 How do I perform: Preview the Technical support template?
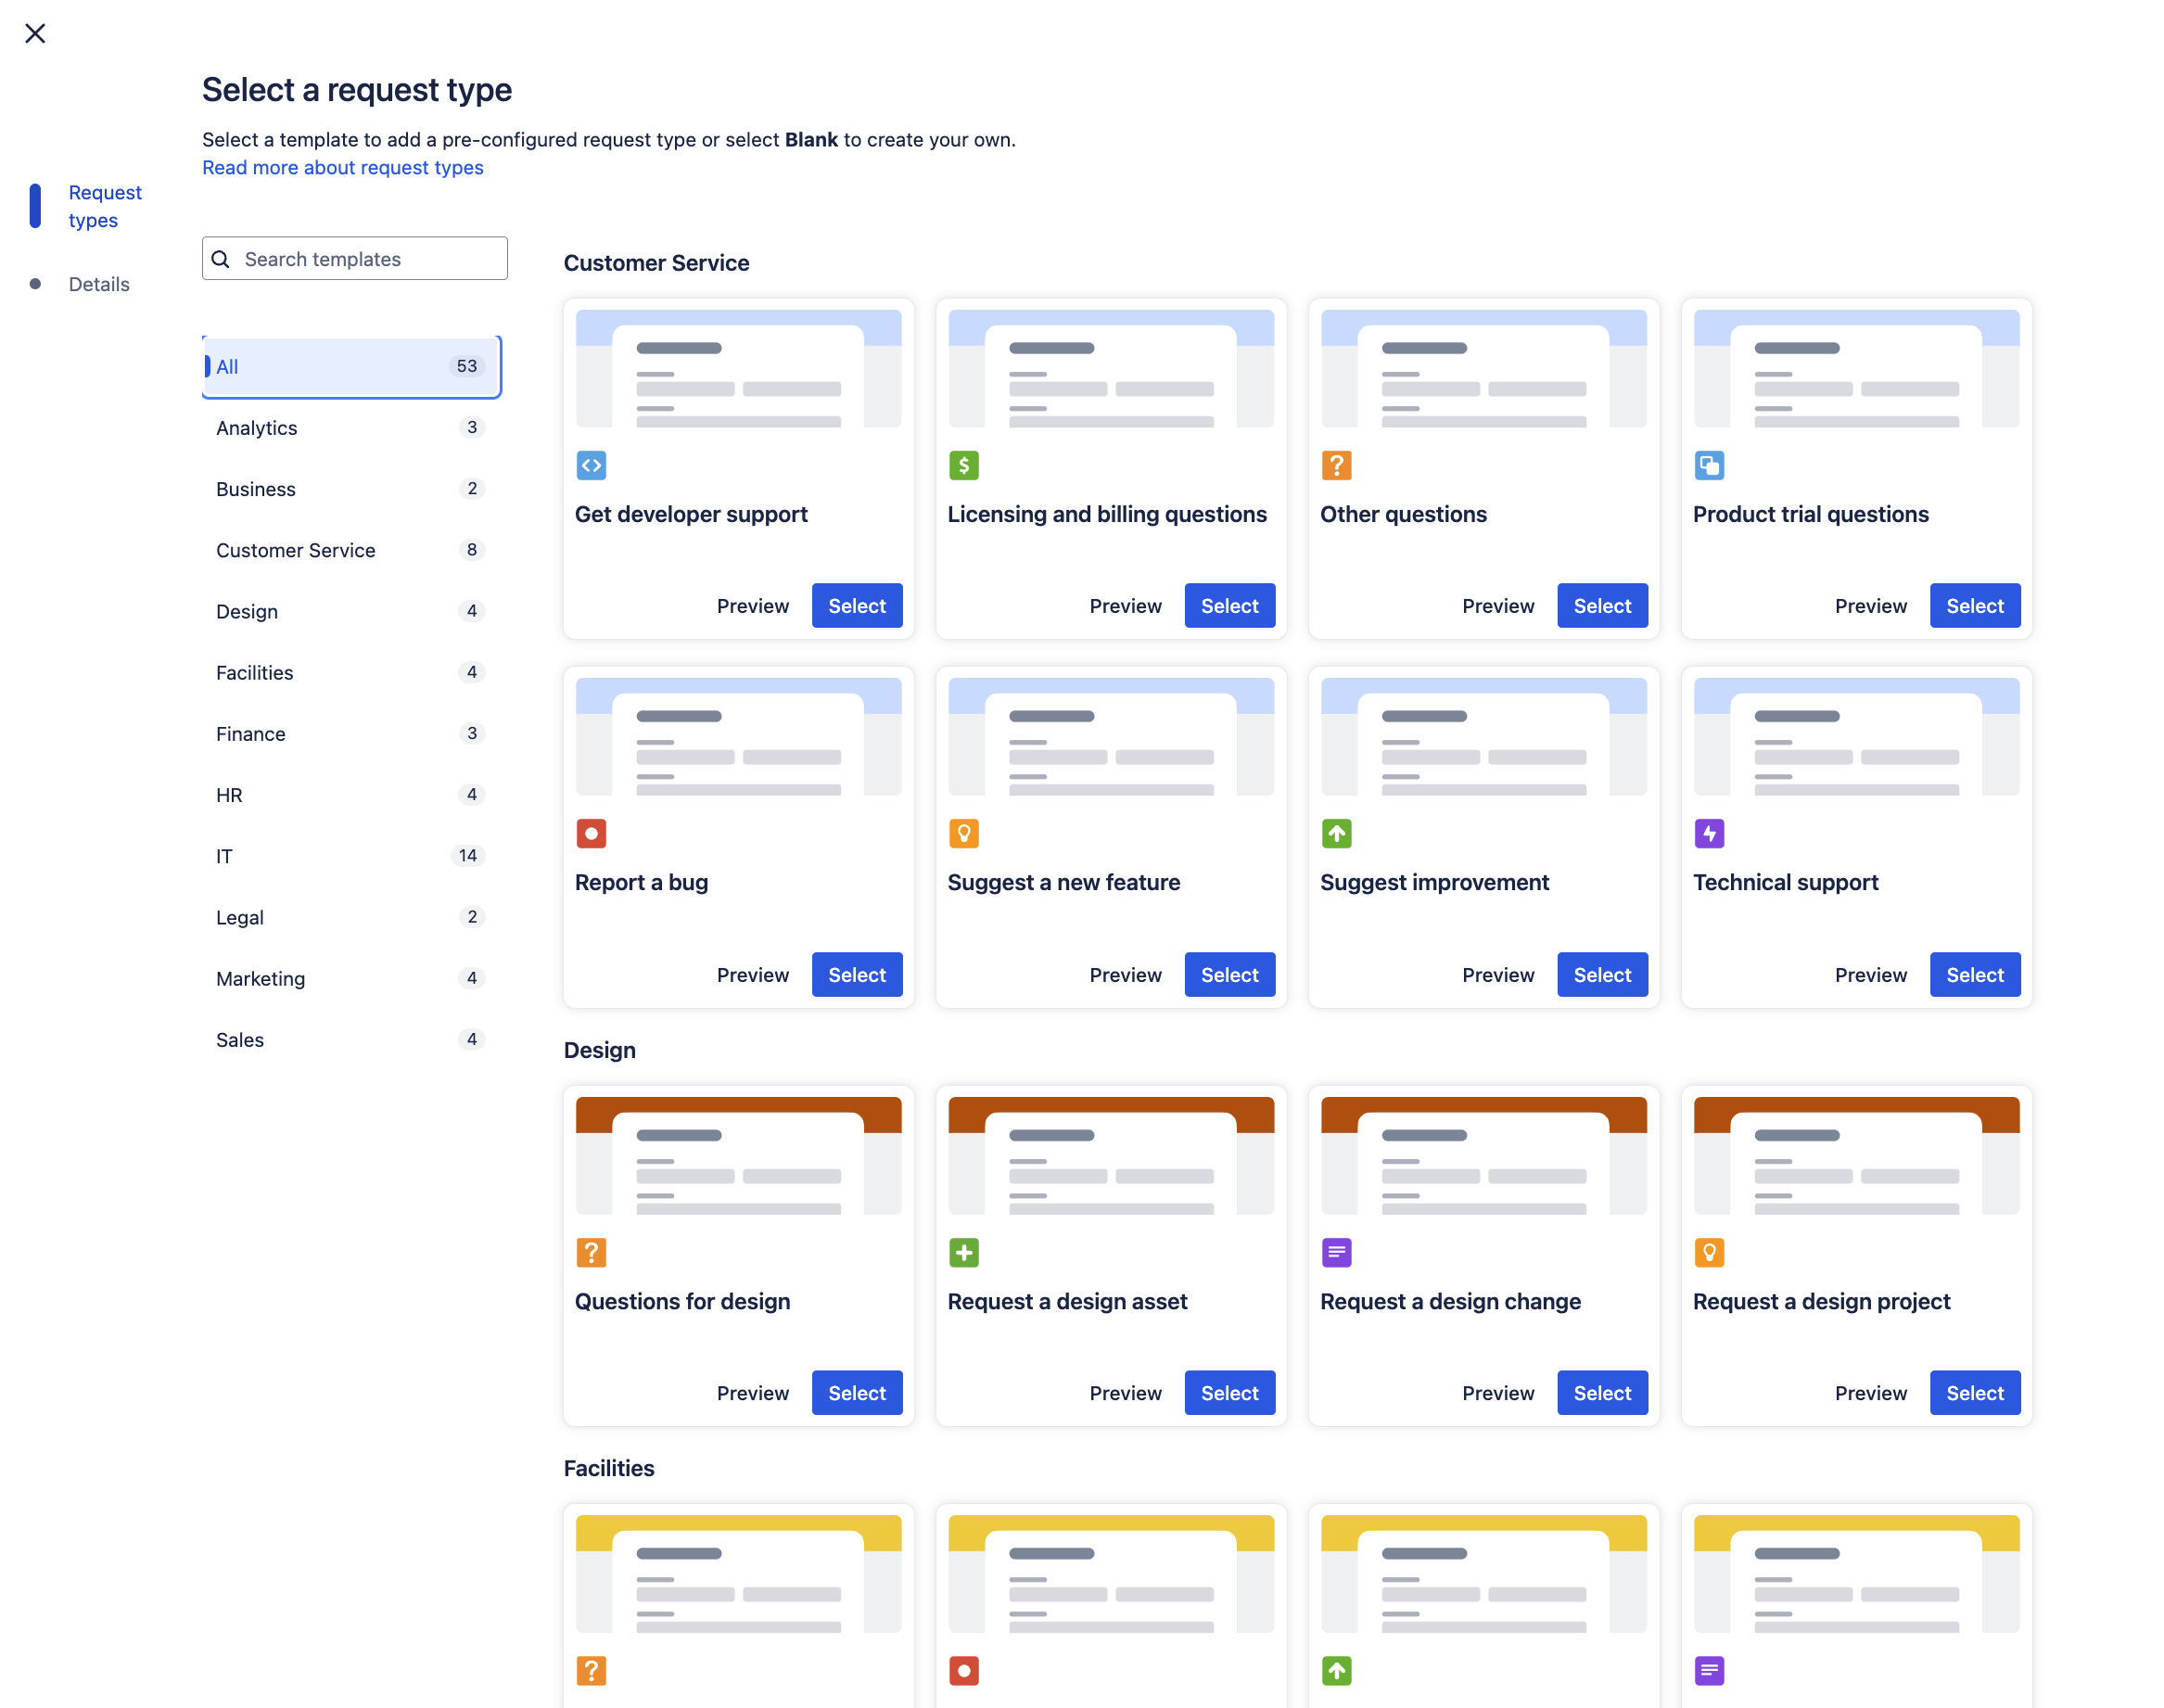(x=1871, y=974)
